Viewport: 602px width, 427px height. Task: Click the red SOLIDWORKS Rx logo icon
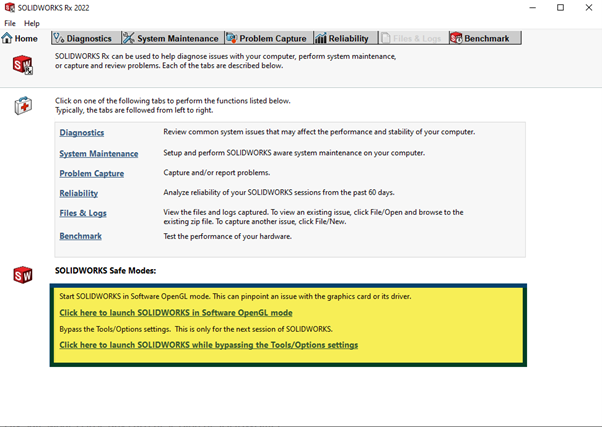click(x=22, y=65)
